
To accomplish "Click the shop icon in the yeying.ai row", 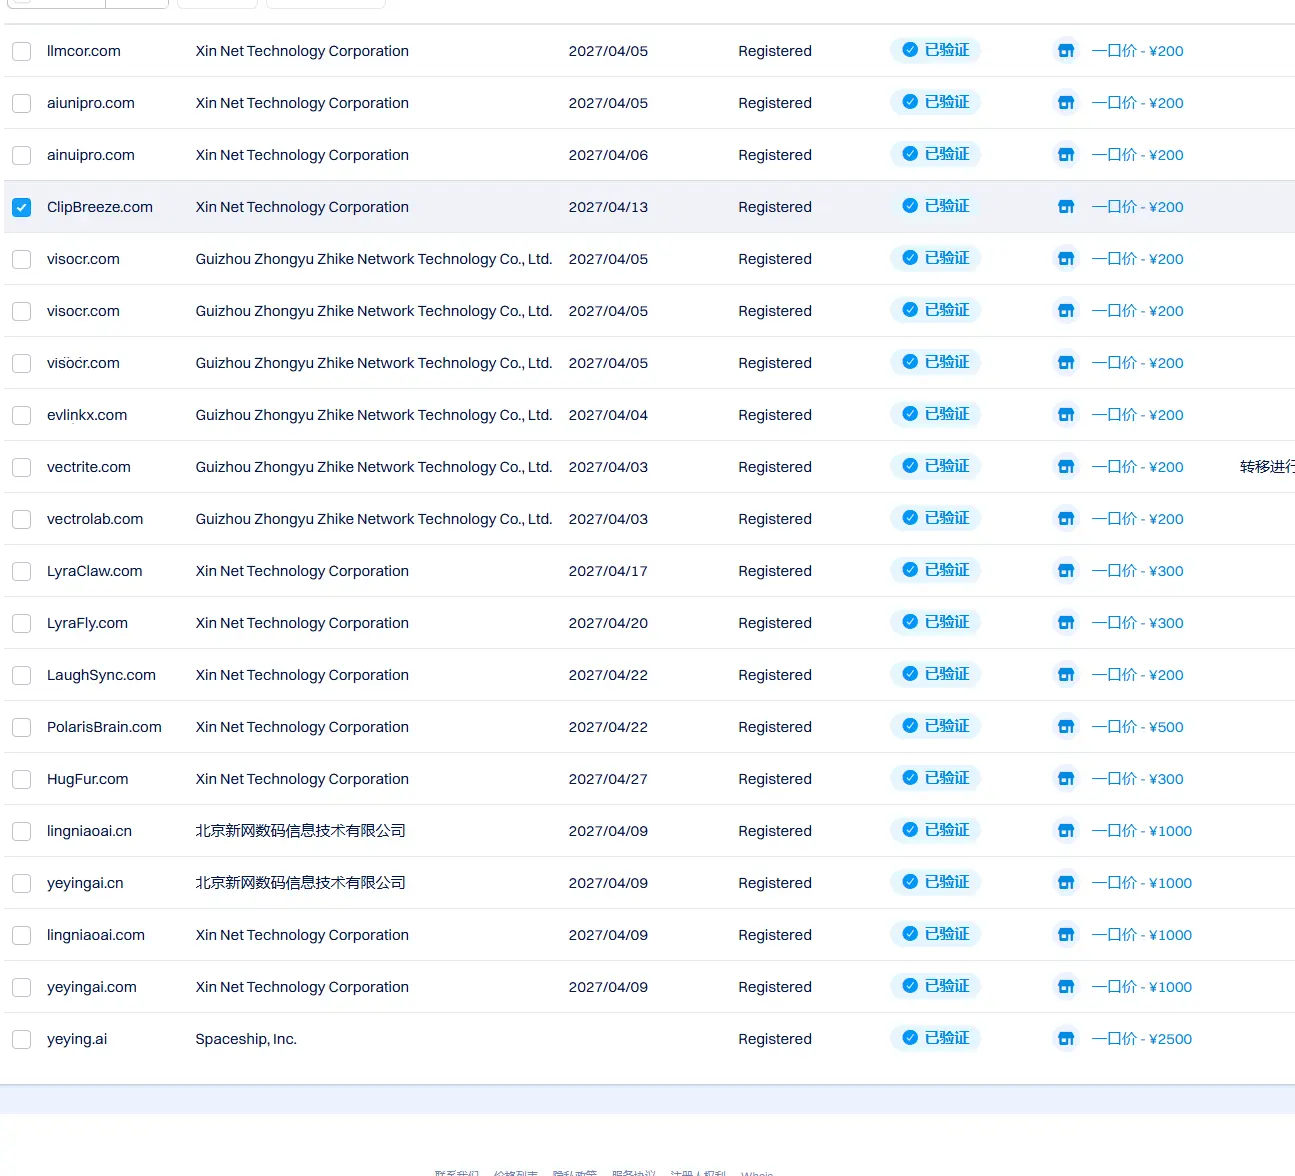I will click(1066, 1039).
